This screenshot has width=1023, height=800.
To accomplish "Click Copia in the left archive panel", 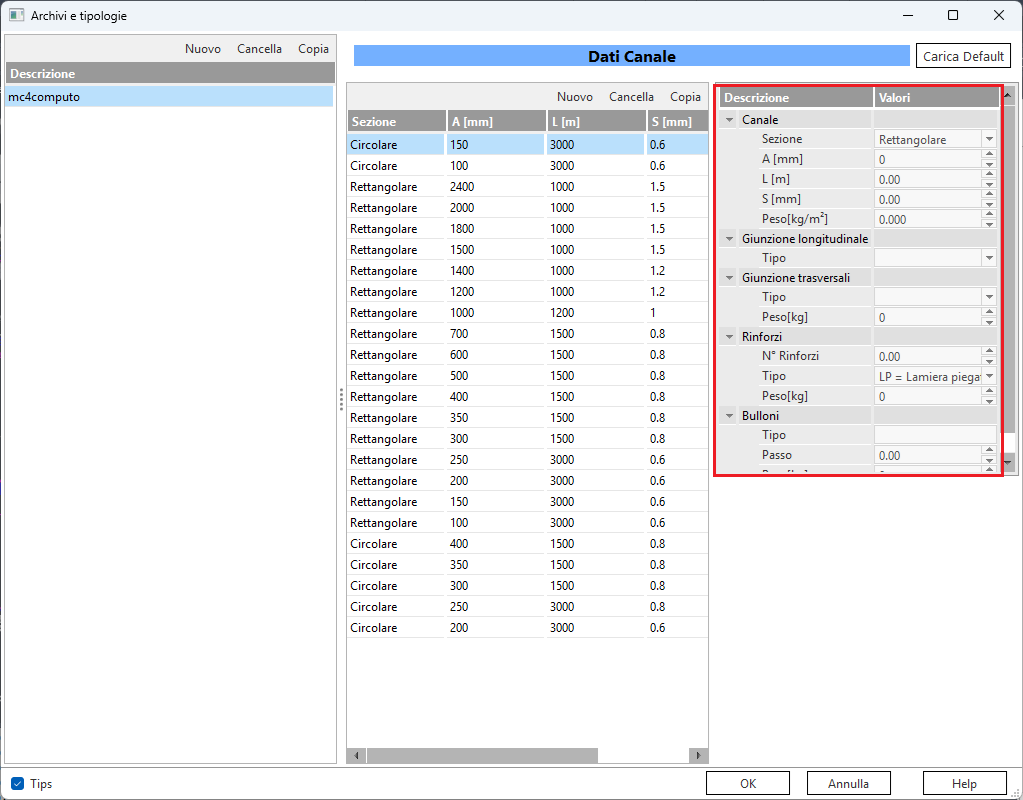I will point(313,49).
